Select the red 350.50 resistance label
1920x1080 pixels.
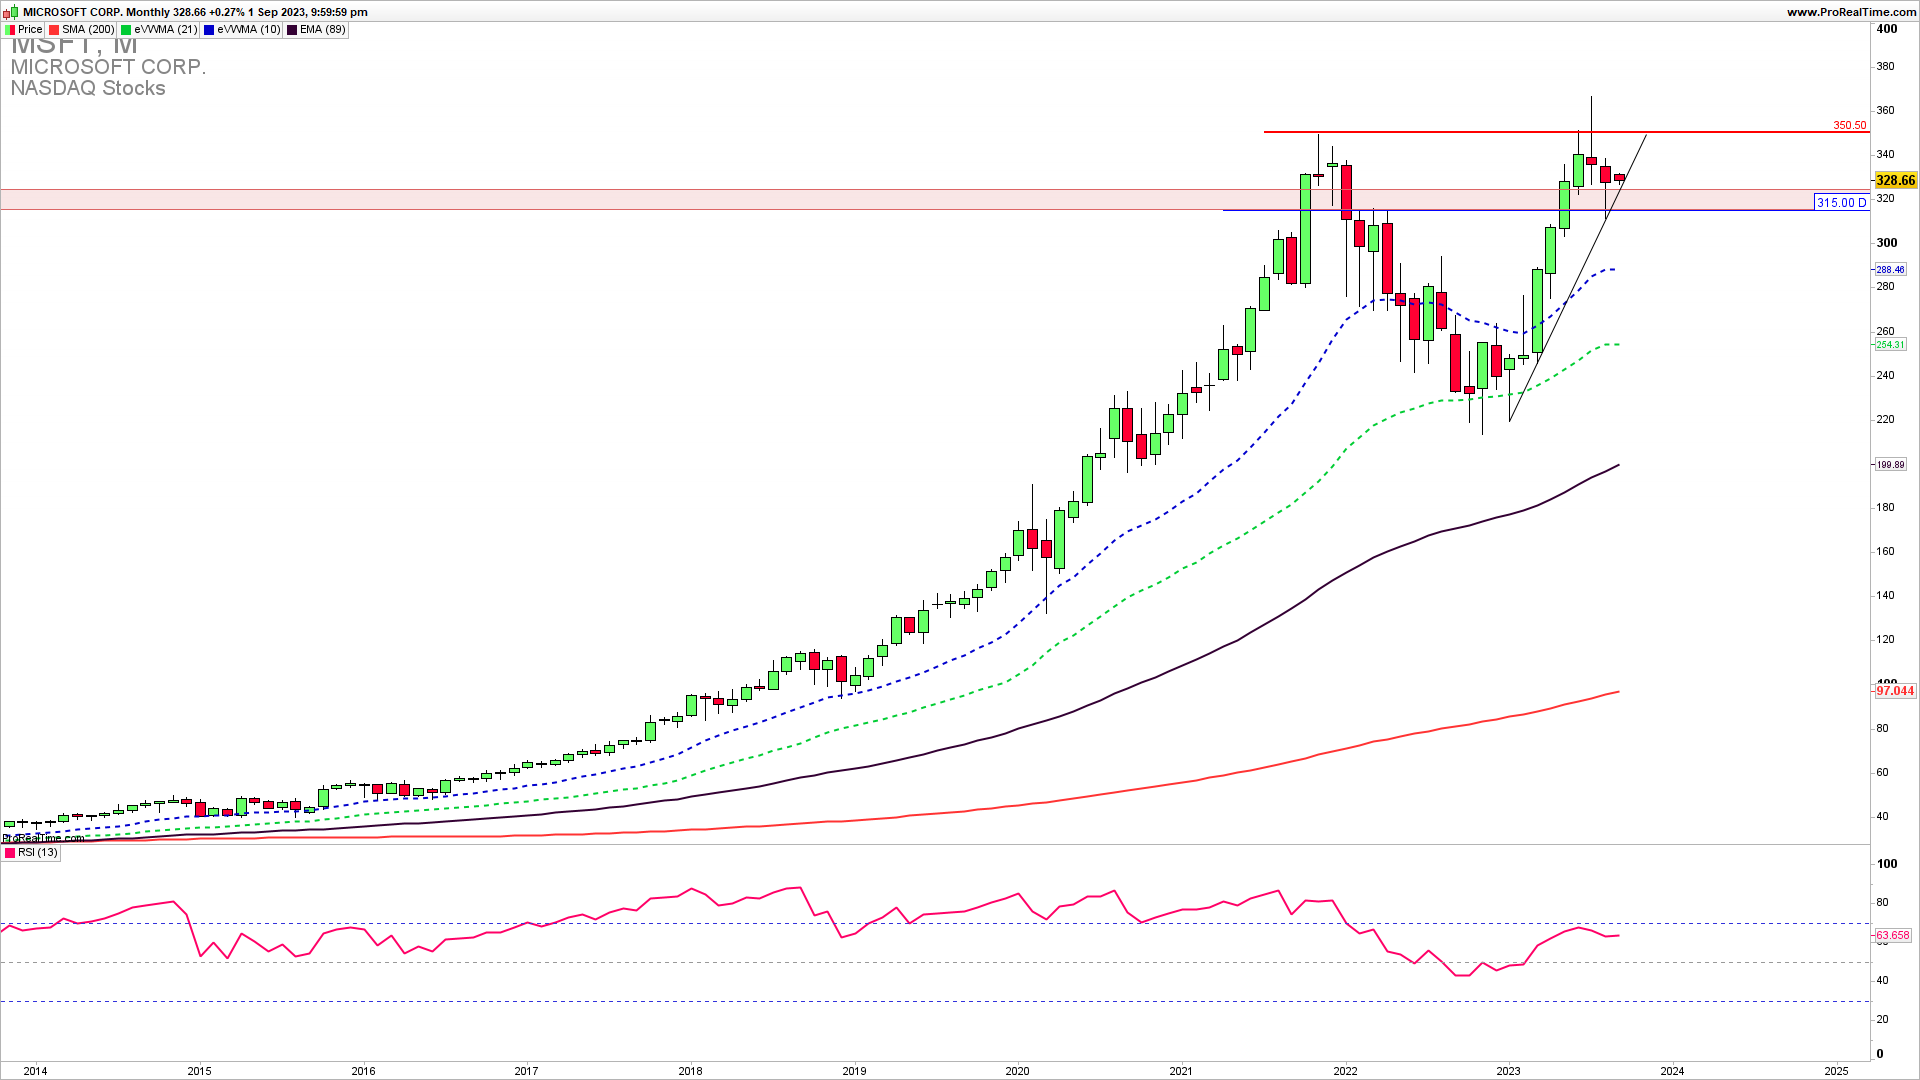1849,125
